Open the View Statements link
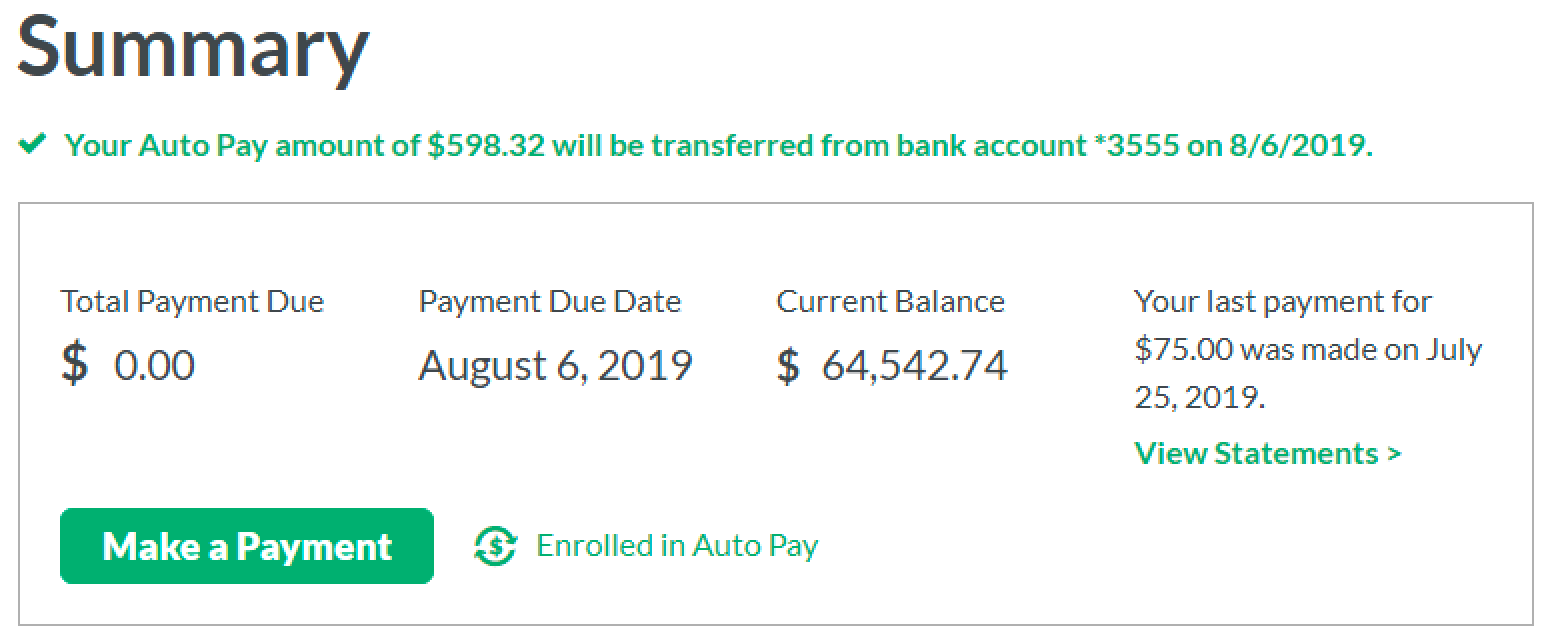Viewport: 1552px width, 636px height. pos(1268,453)
